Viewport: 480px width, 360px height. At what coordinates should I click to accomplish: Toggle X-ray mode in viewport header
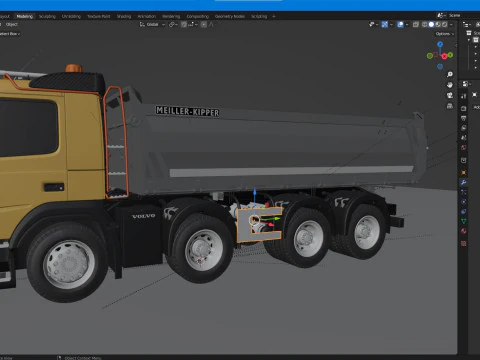point(416,24)
